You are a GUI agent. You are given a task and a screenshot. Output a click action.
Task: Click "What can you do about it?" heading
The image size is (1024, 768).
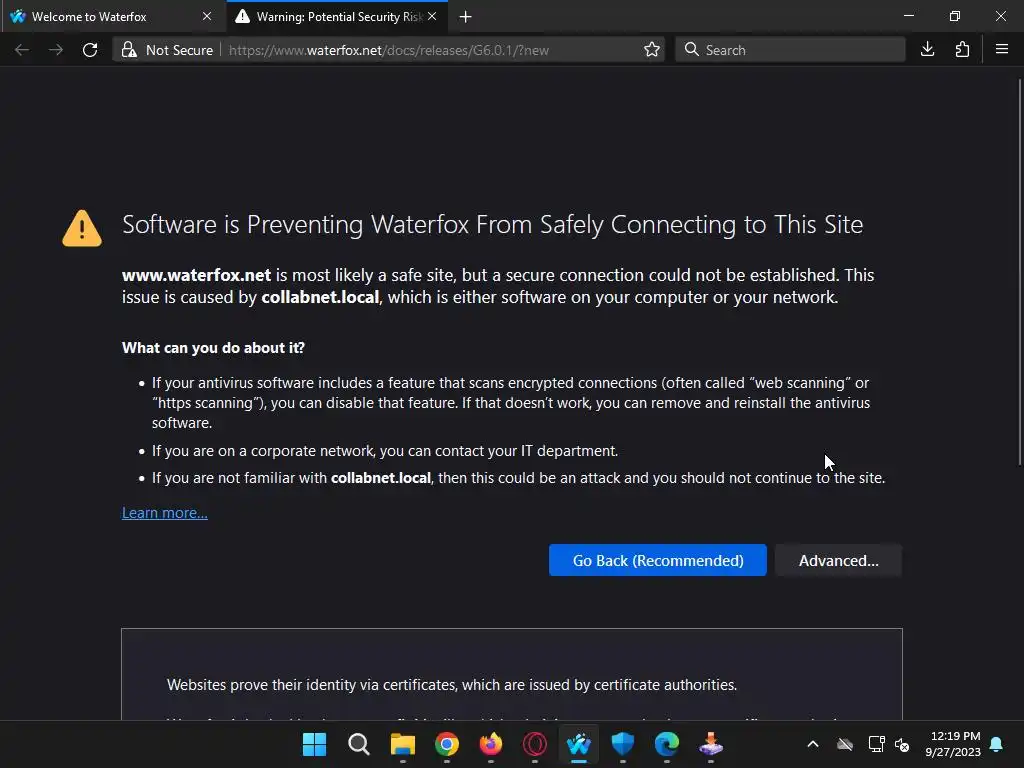(213, 347)
